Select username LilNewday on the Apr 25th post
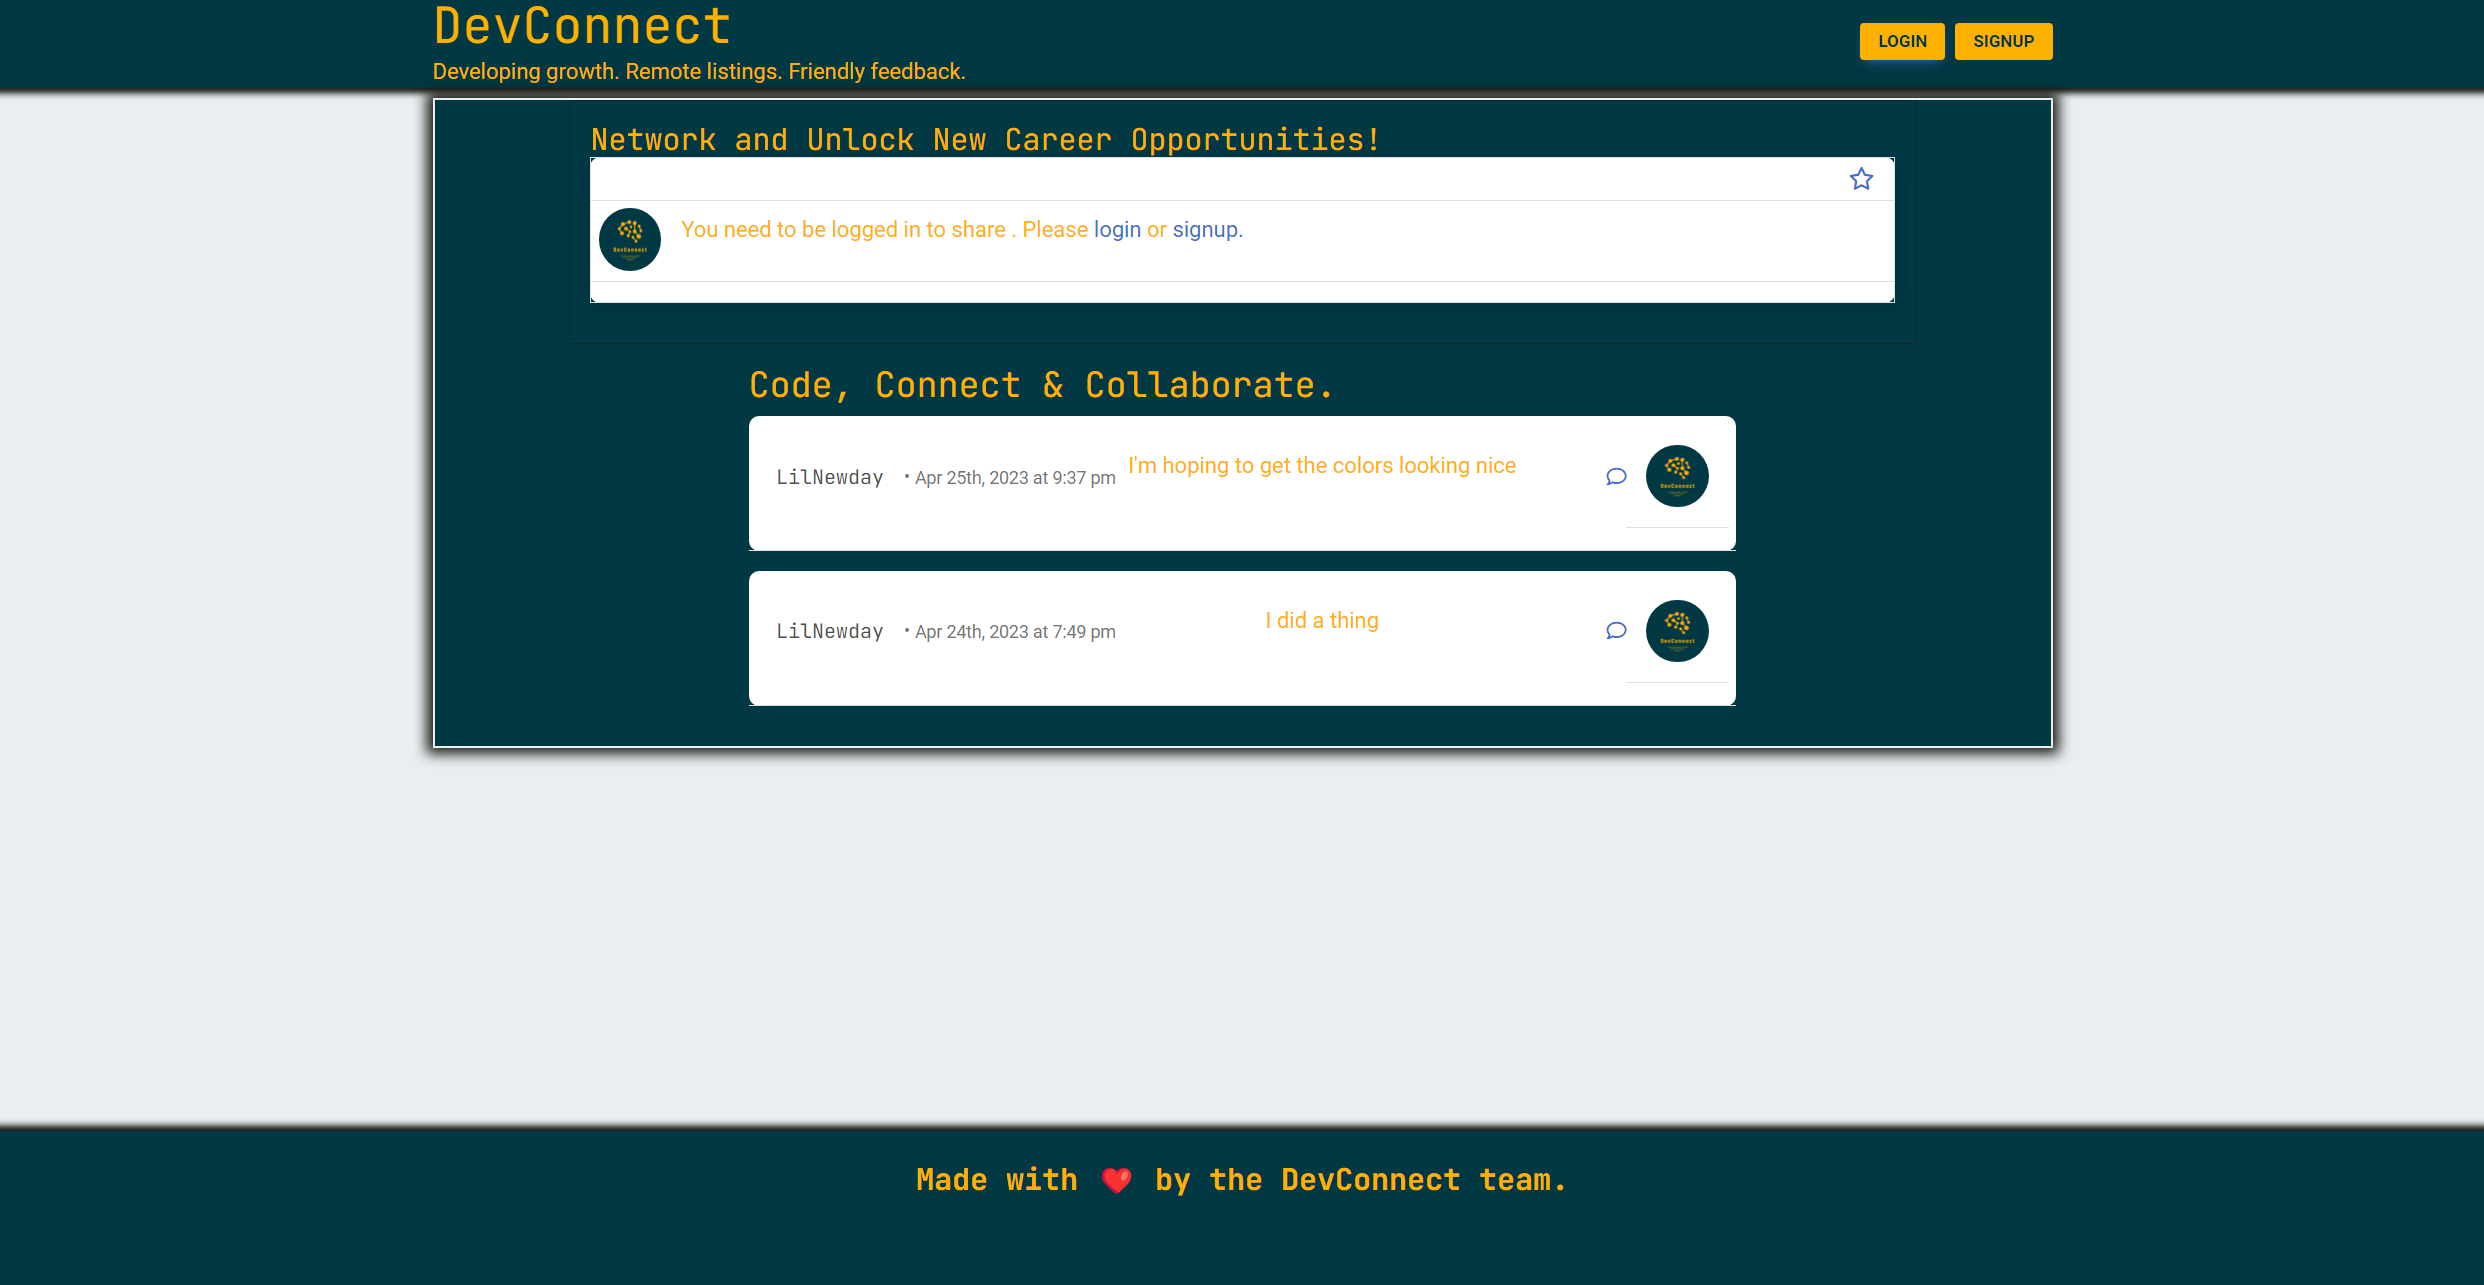The width and height of the screenshot is (2484, 1285). [830, 477]
